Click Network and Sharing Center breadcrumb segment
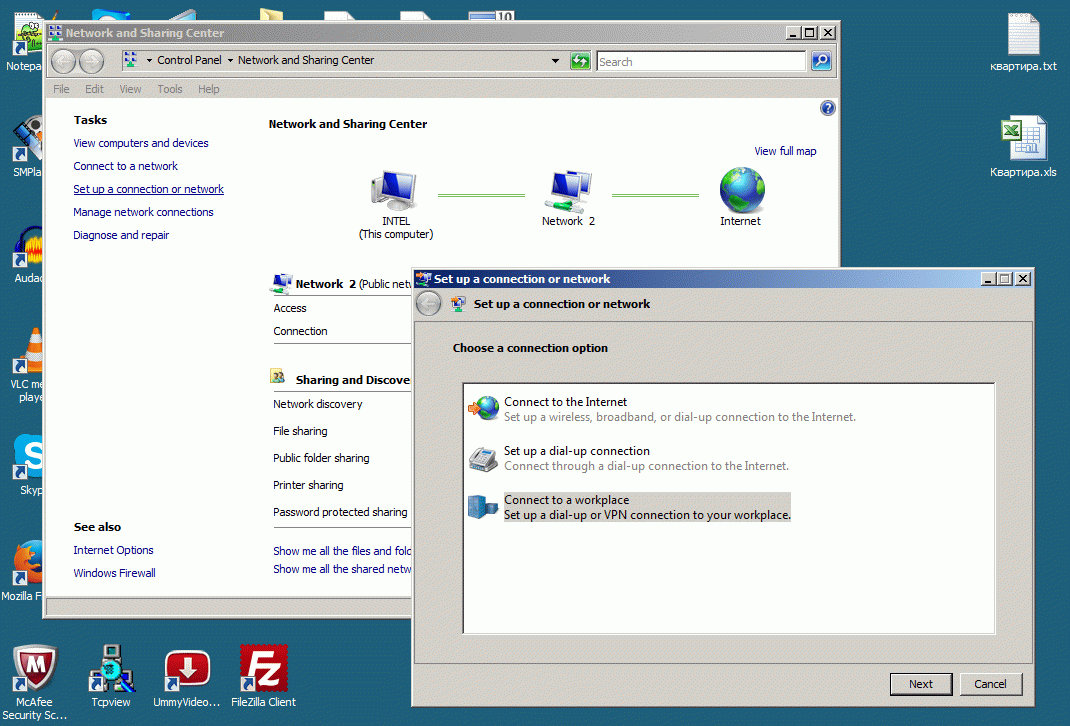The height and width of the screenshot is (726, 1070). pos(306,60)
